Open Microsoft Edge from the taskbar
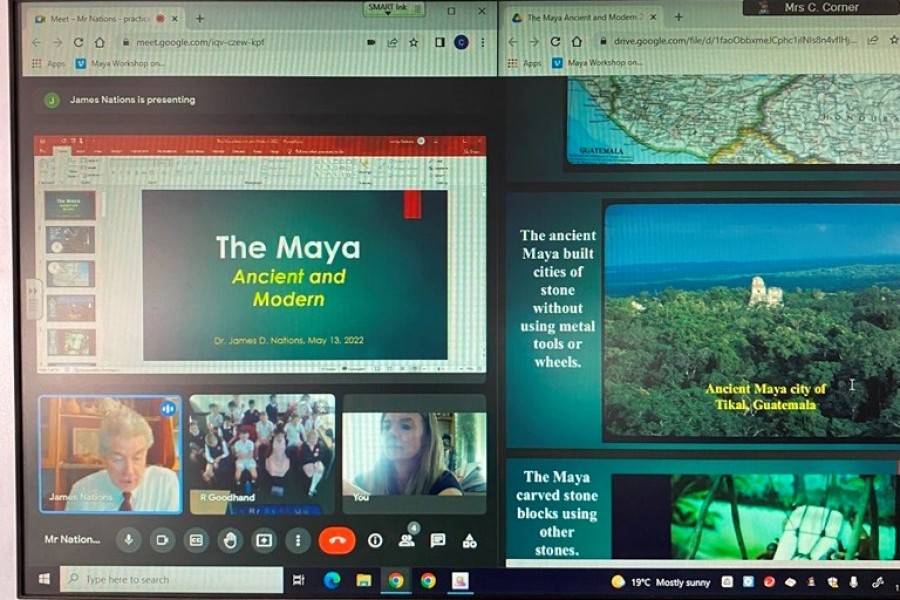 (331, 580)
